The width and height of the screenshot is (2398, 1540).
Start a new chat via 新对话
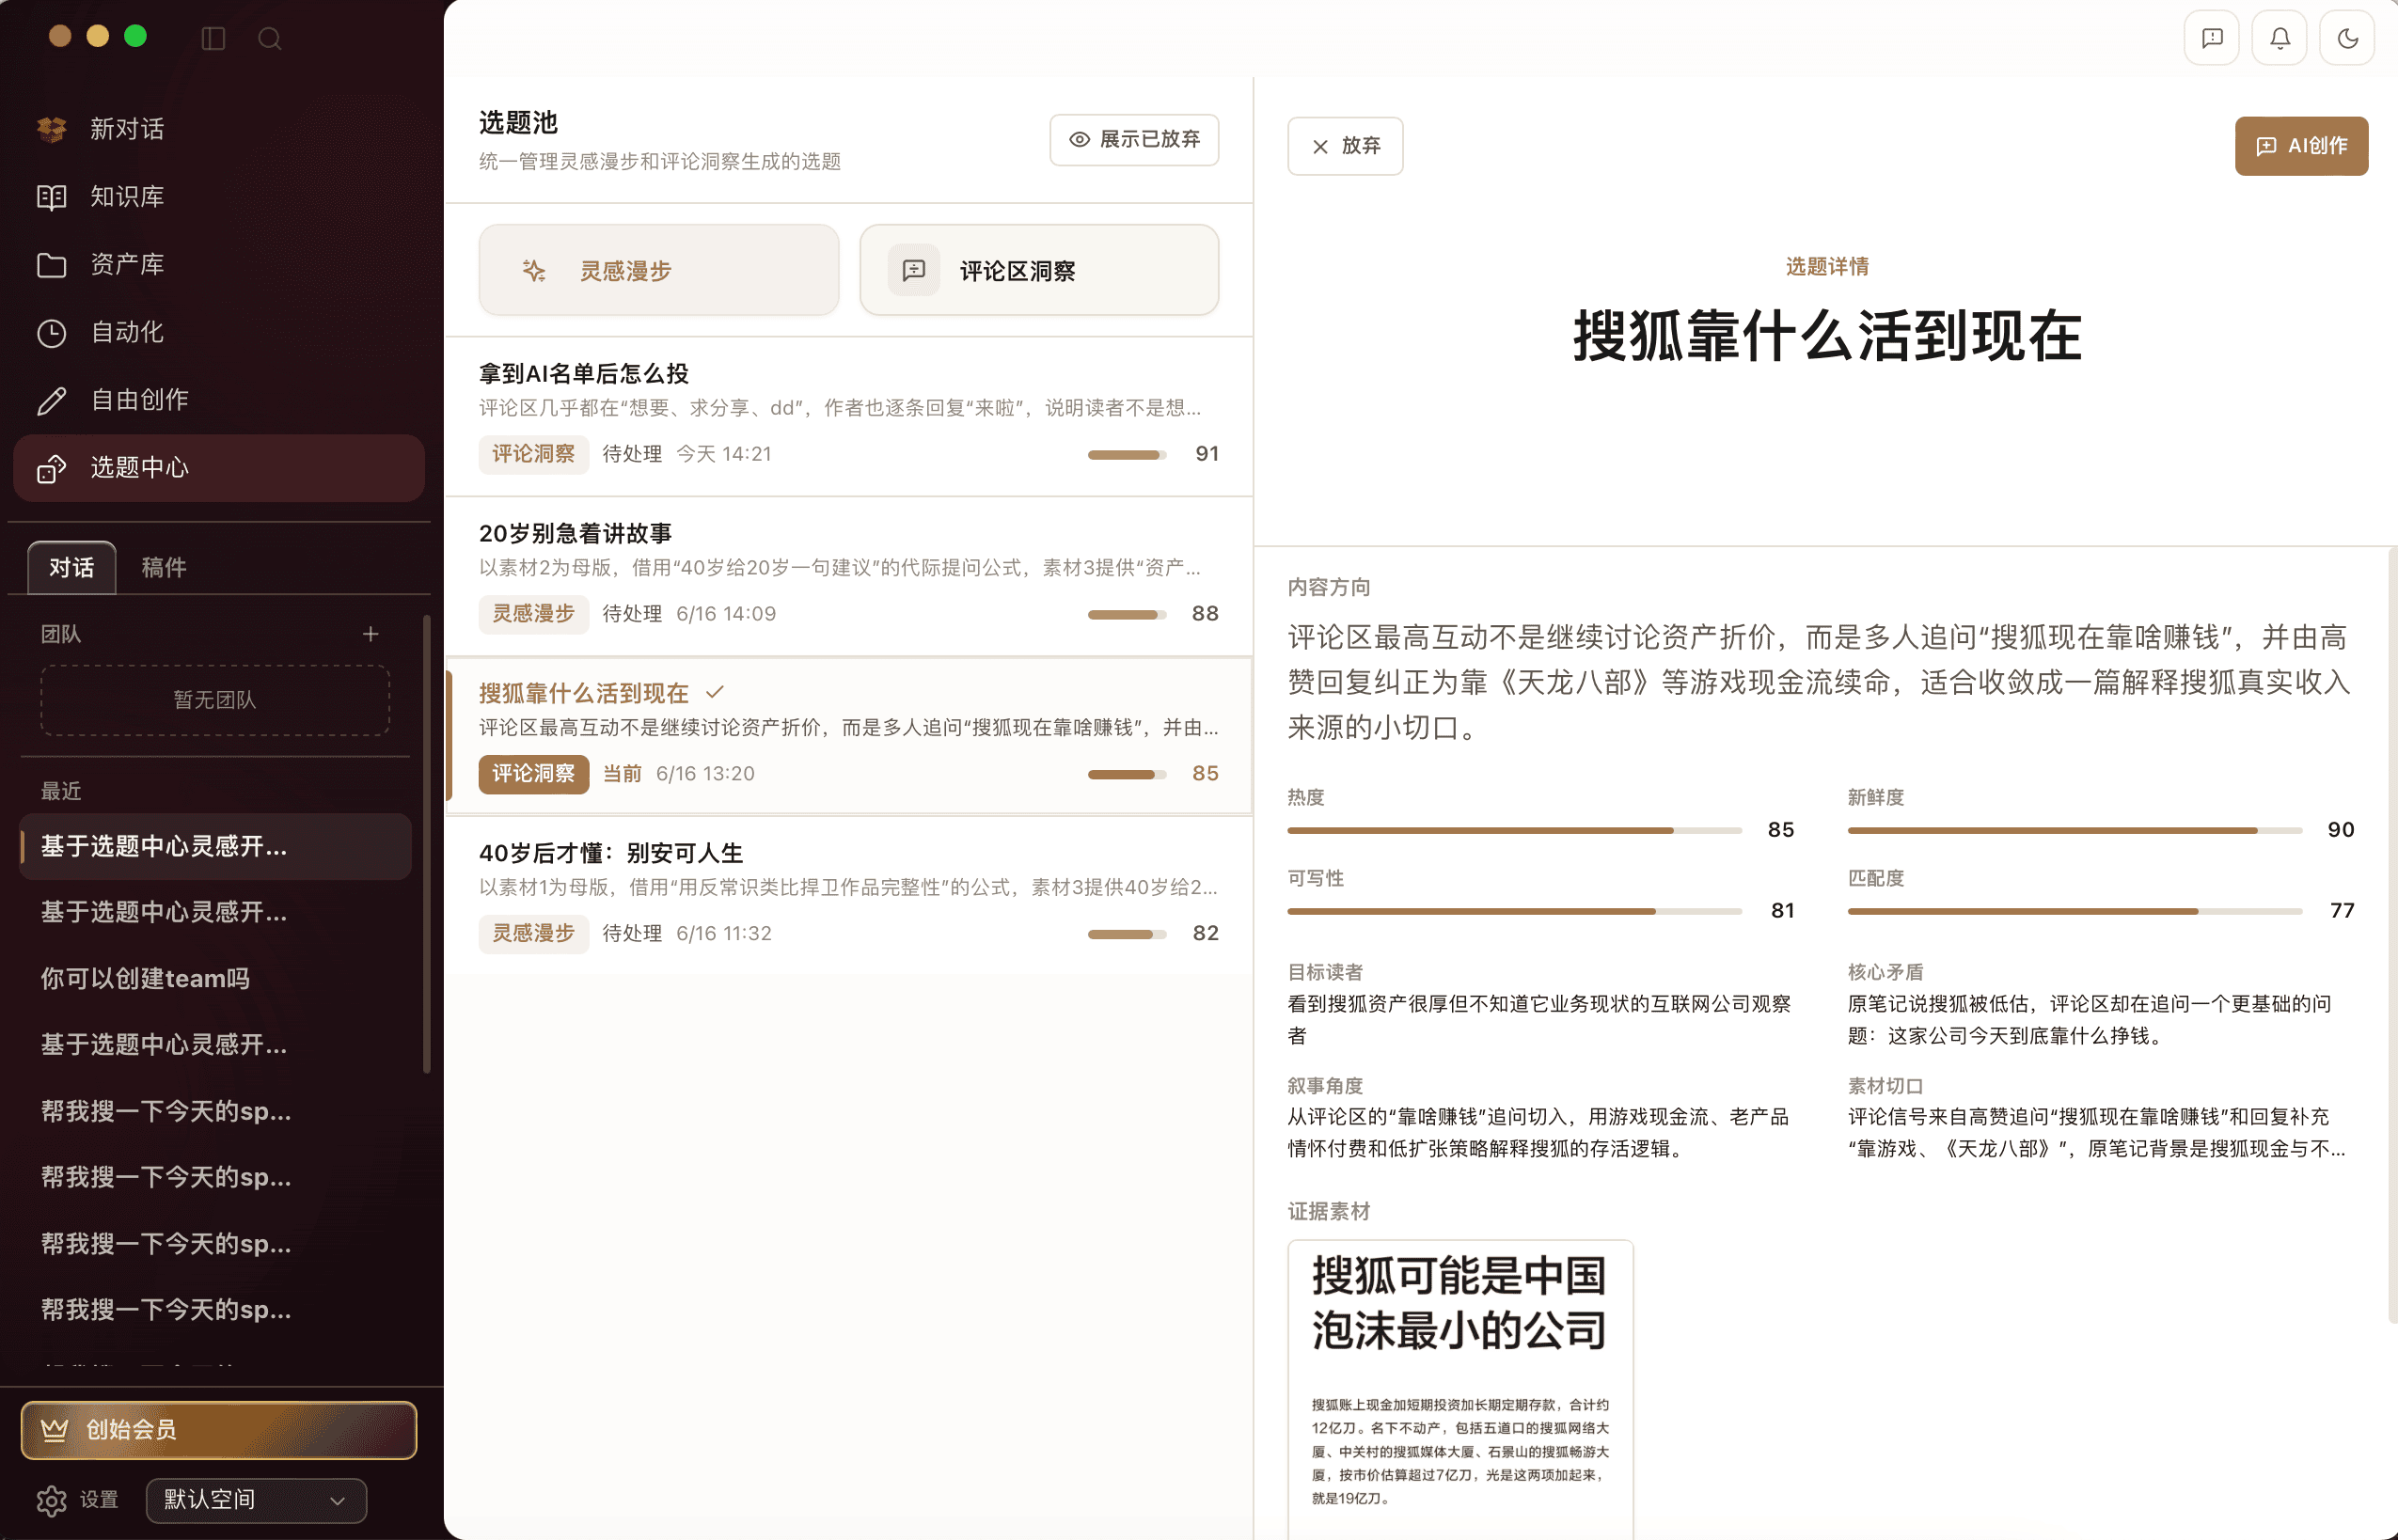[219, 129]
